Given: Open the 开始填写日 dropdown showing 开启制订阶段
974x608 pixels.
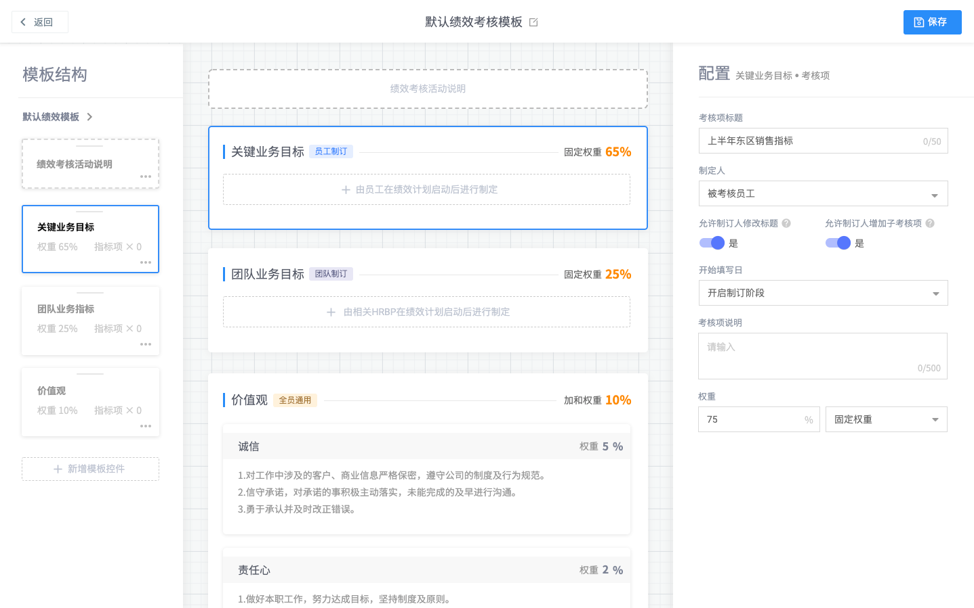Looking at the screenshot, I should (x=822, y=293).
